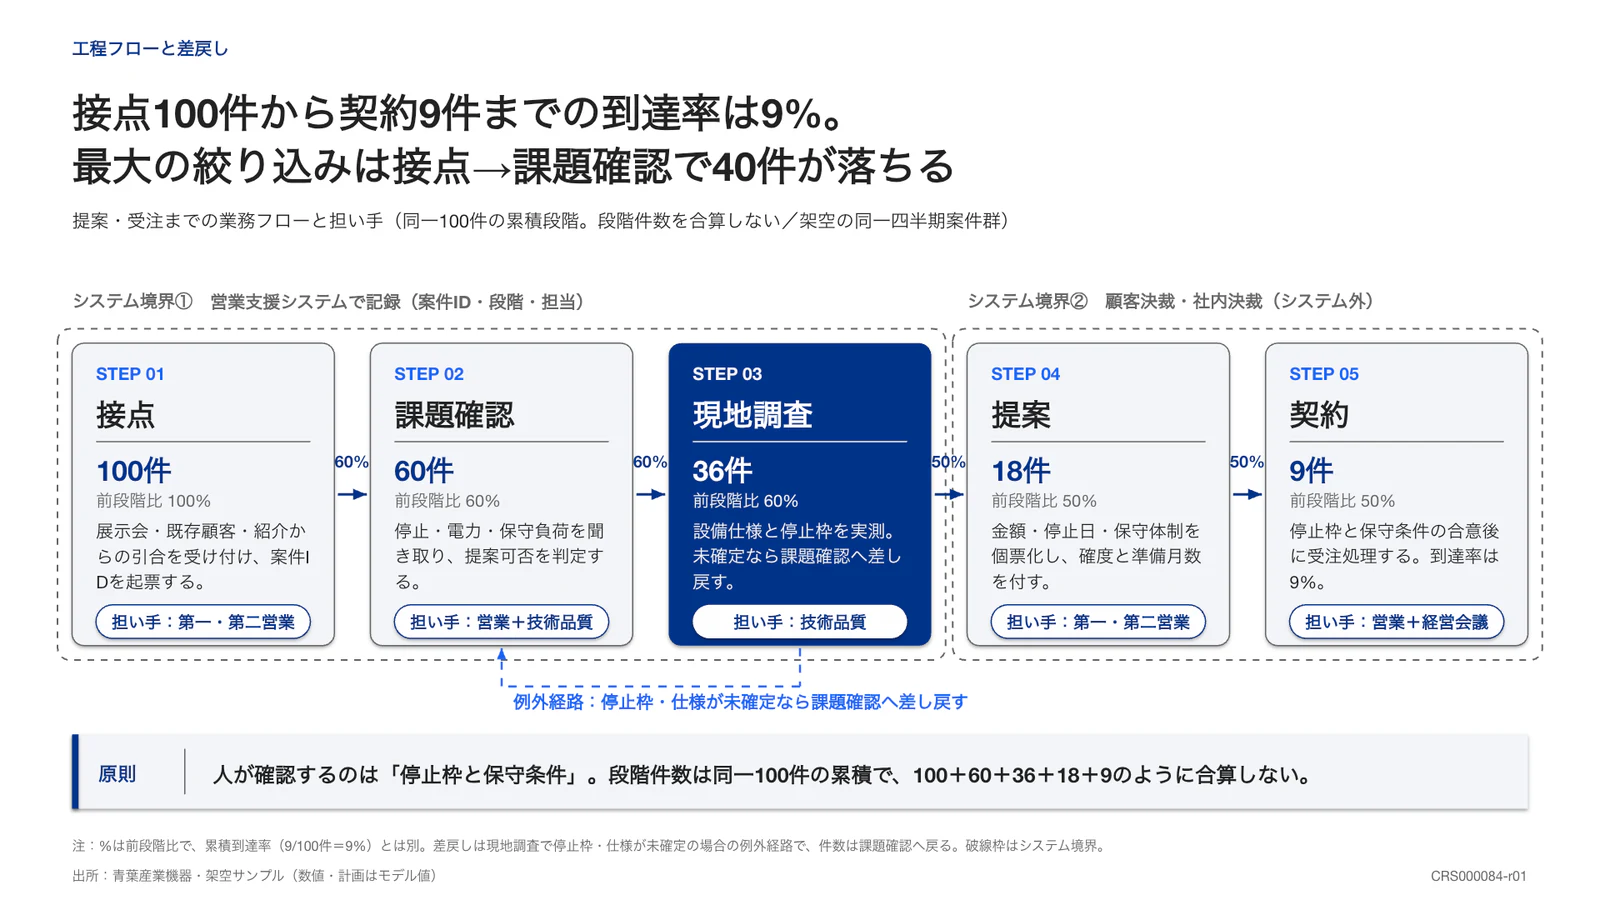Image resolution: width=1600 pixels, height=900 pixels.
Task: Click the 接点 card title
Action: point(126,415)
